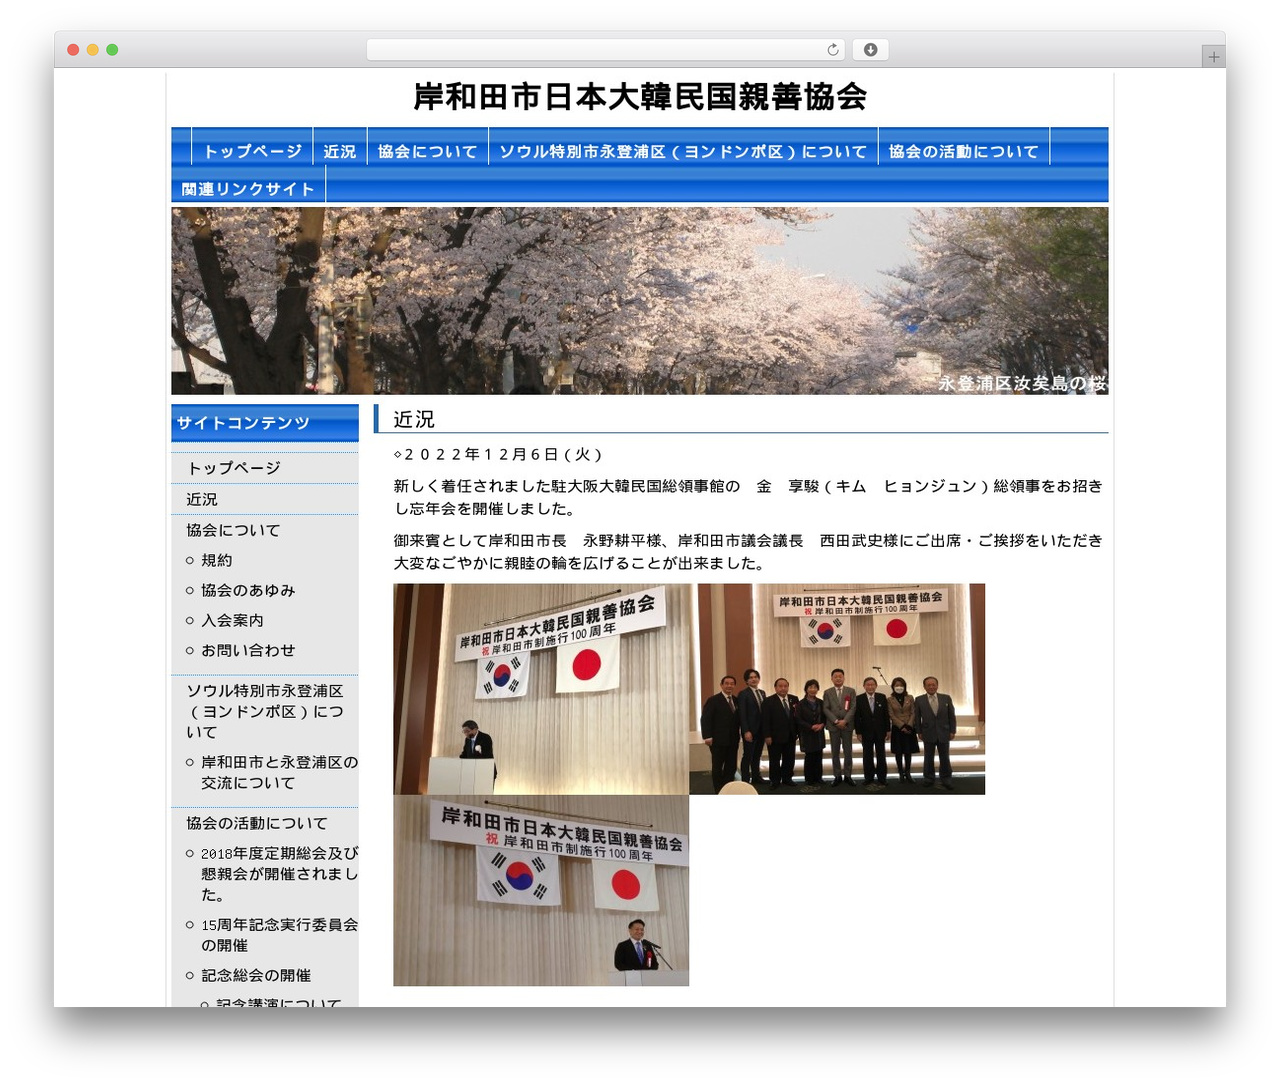Click the 近況 section heading
The width and height of the screenshot is (1280, 1084).
(x=414, y=419)
